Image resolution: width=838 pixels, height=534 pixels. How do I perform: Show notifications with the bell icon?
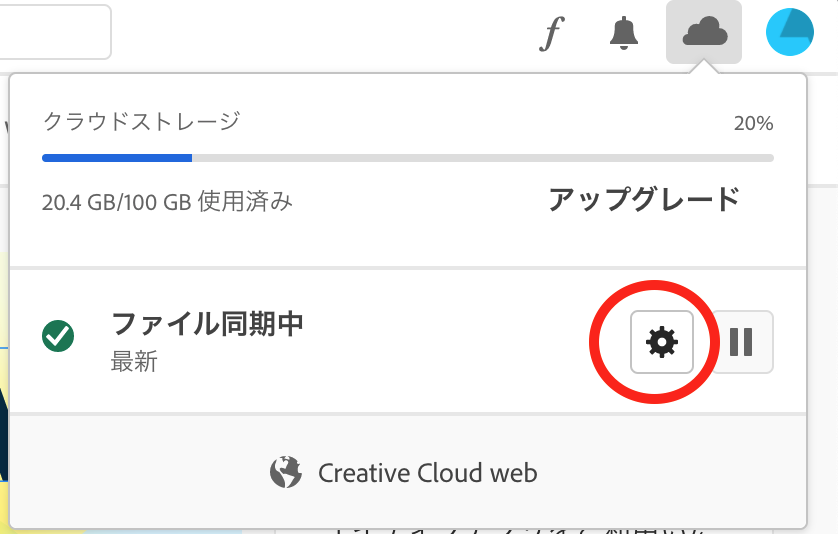(624, 33)
